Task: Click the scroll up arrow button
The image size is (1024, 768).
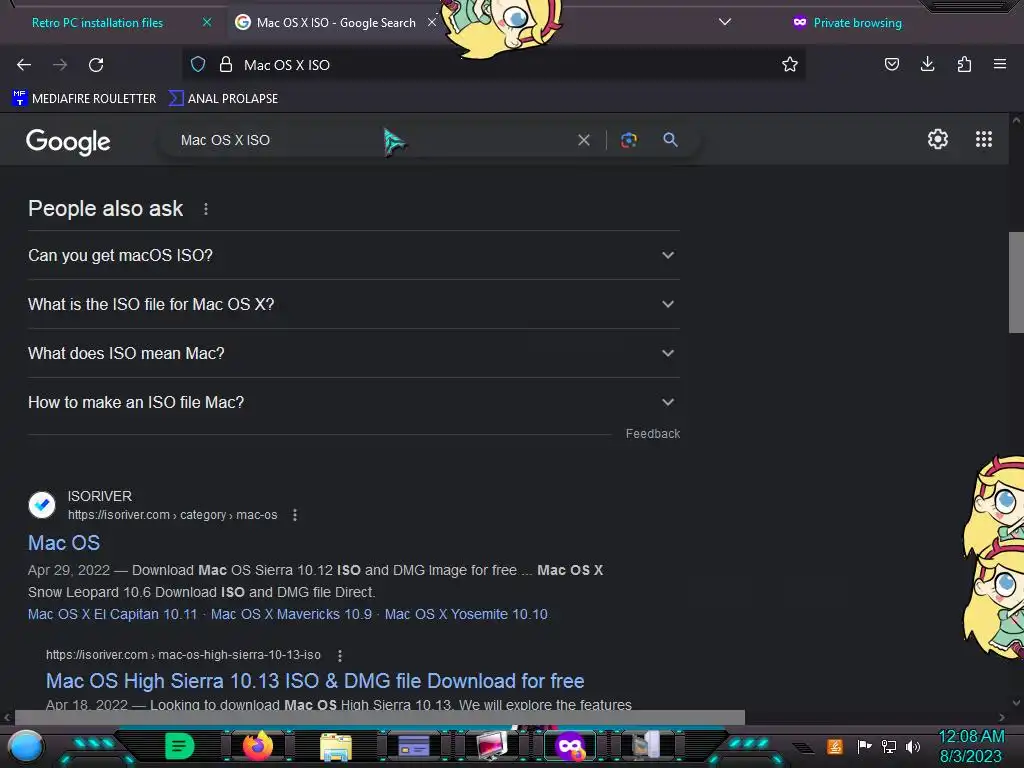Action: click(1016, 120)
